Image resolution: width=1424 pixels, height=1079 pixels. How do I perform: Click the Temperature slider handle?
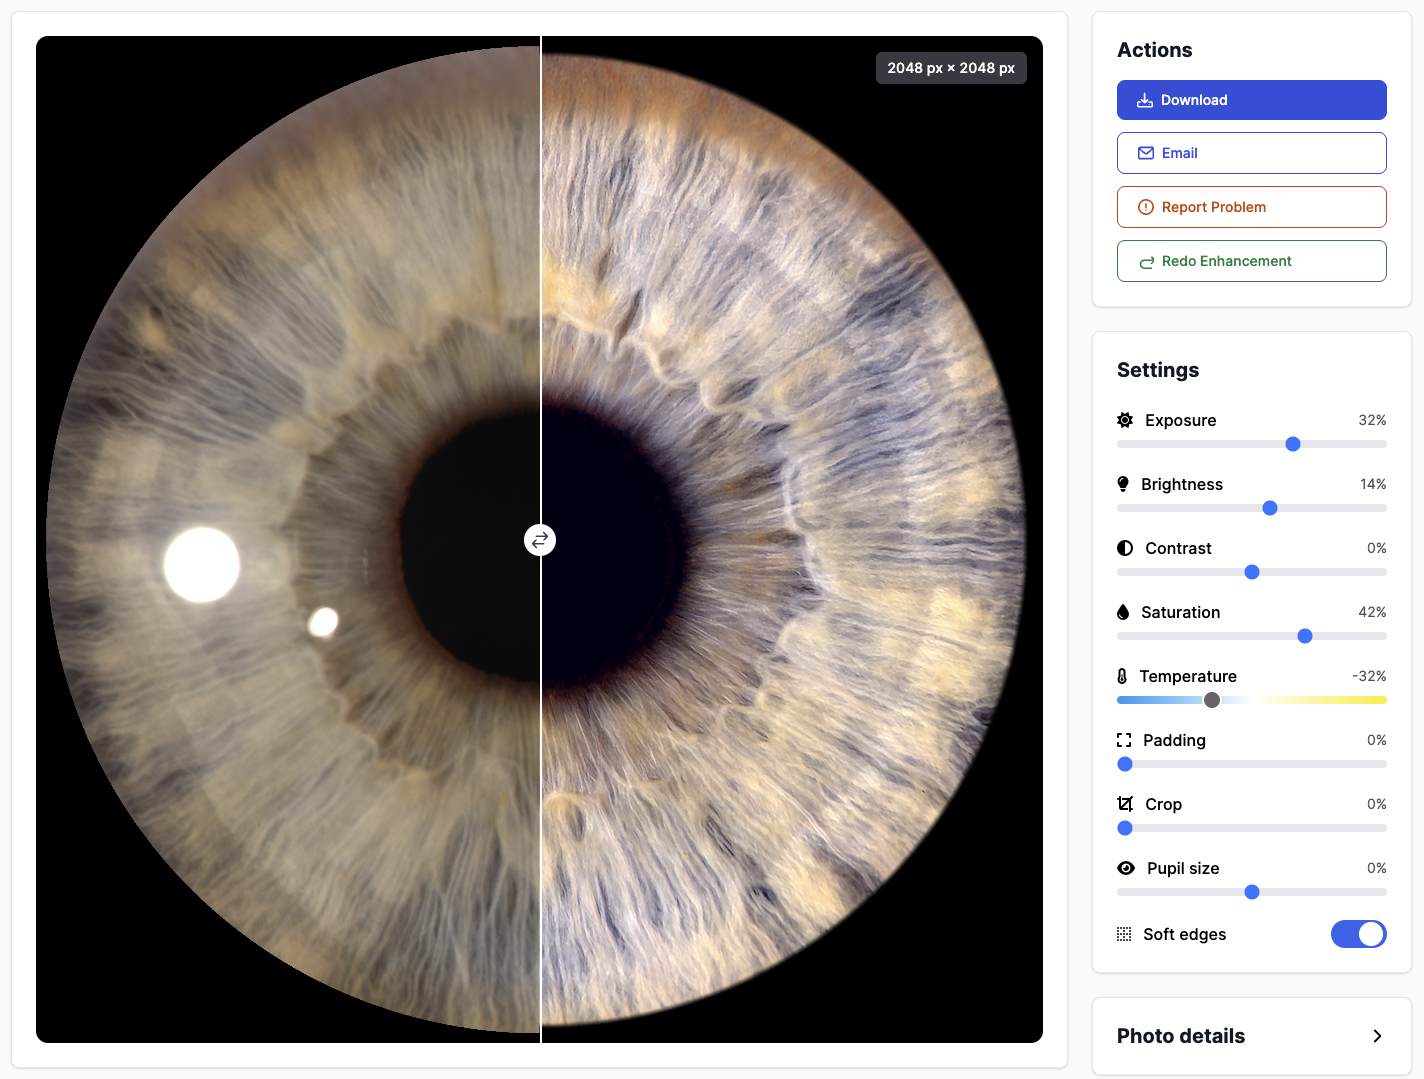point(1212,700)
